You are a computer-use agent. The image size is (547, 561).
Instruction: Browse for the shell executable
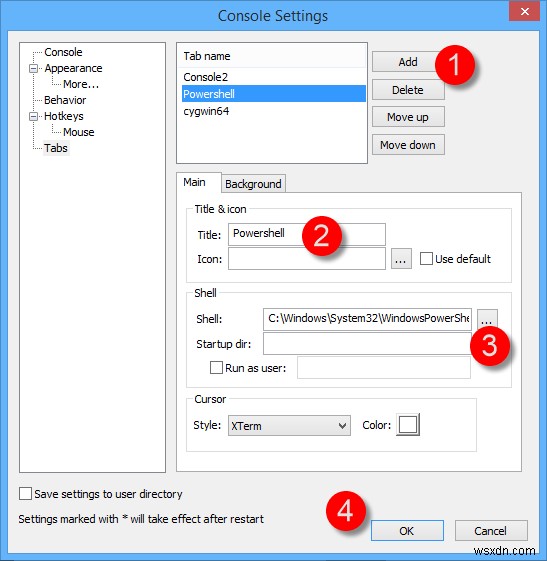[487, 318]
